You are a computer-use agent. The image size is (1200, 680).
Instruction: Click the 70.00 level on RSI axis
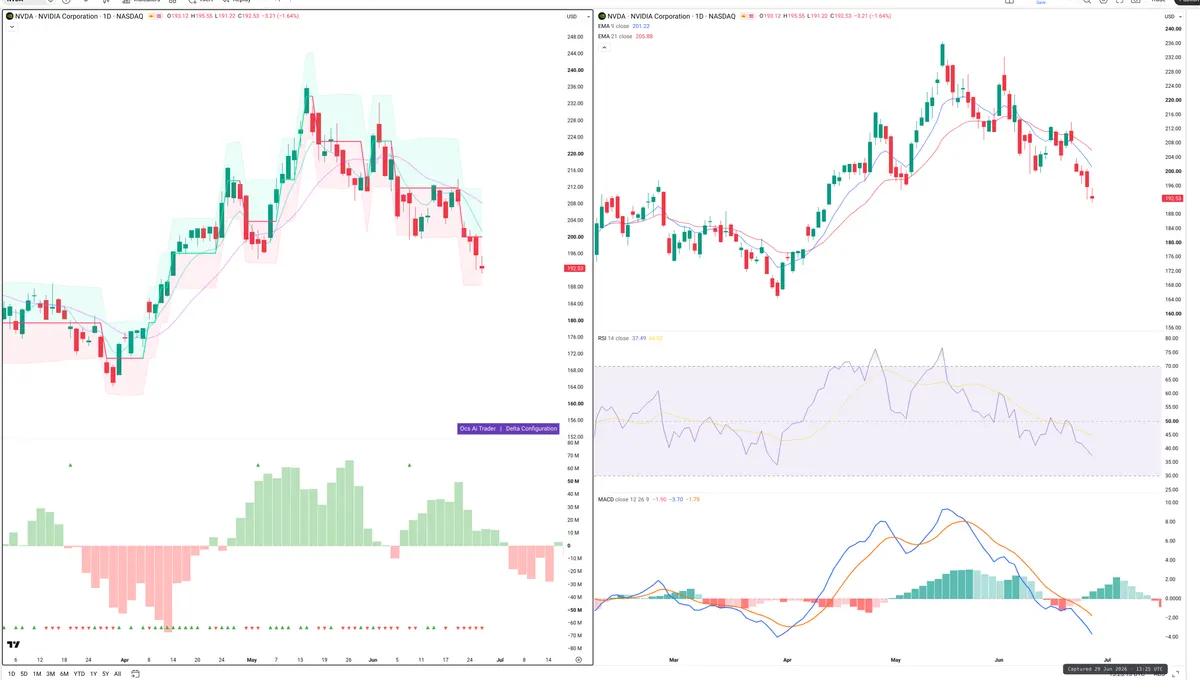pyautogui.click(x=1172, y=366)
